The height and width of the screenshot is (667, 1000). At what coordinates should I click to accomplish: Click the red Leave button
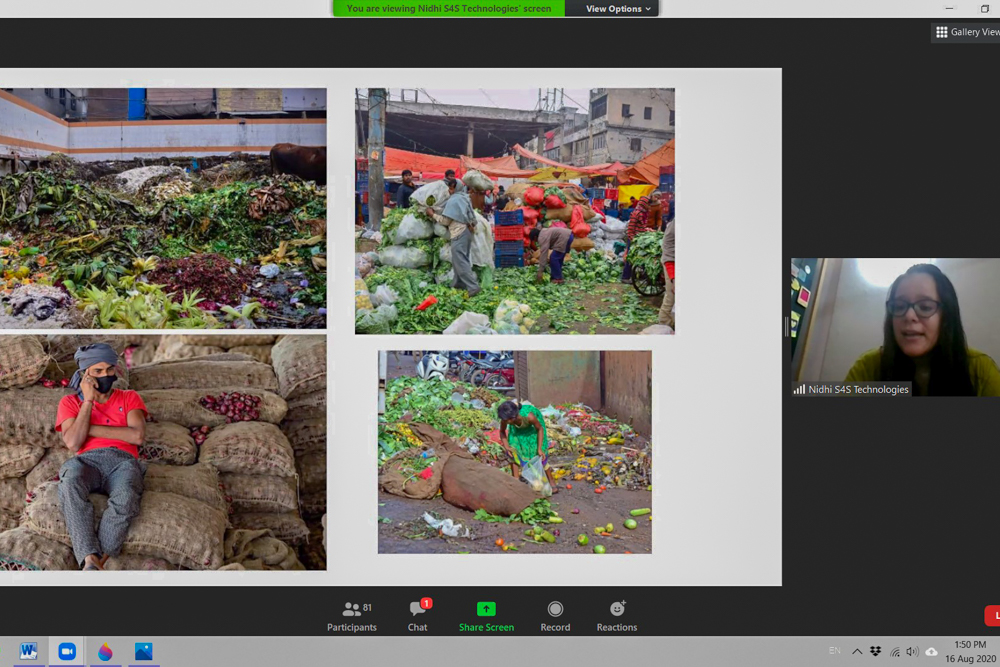(992, 616)
